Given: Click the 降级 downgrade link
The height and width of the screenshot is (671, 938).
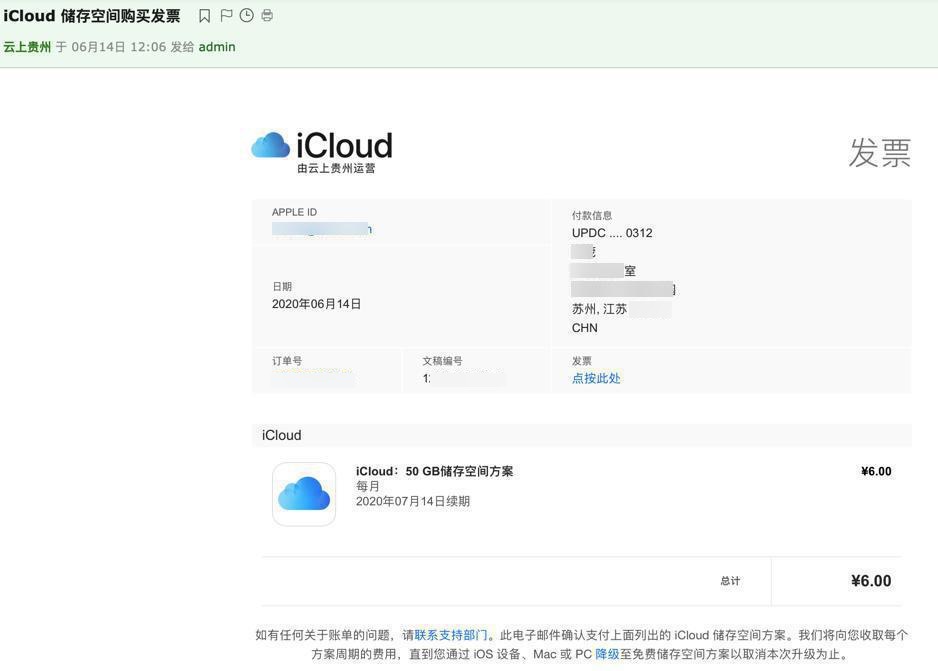Looking at the screenshot, I should (x=607, y=654).
